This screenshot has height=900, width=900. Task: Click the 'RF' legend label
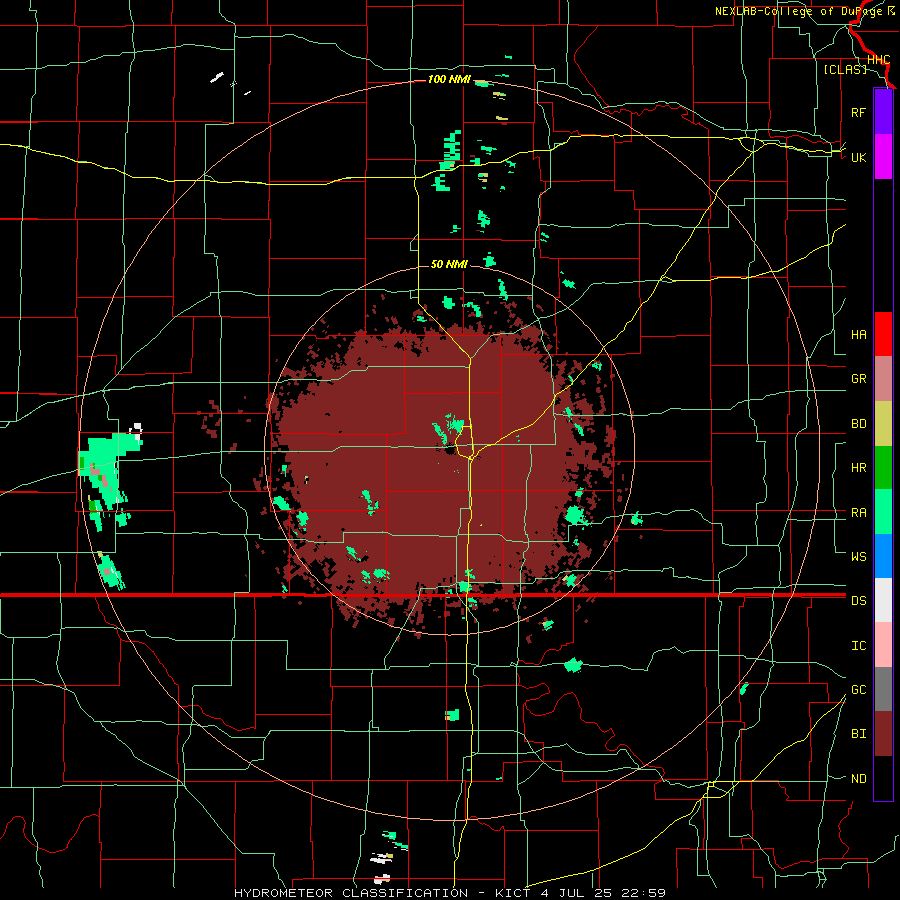[x=858, y=112]
